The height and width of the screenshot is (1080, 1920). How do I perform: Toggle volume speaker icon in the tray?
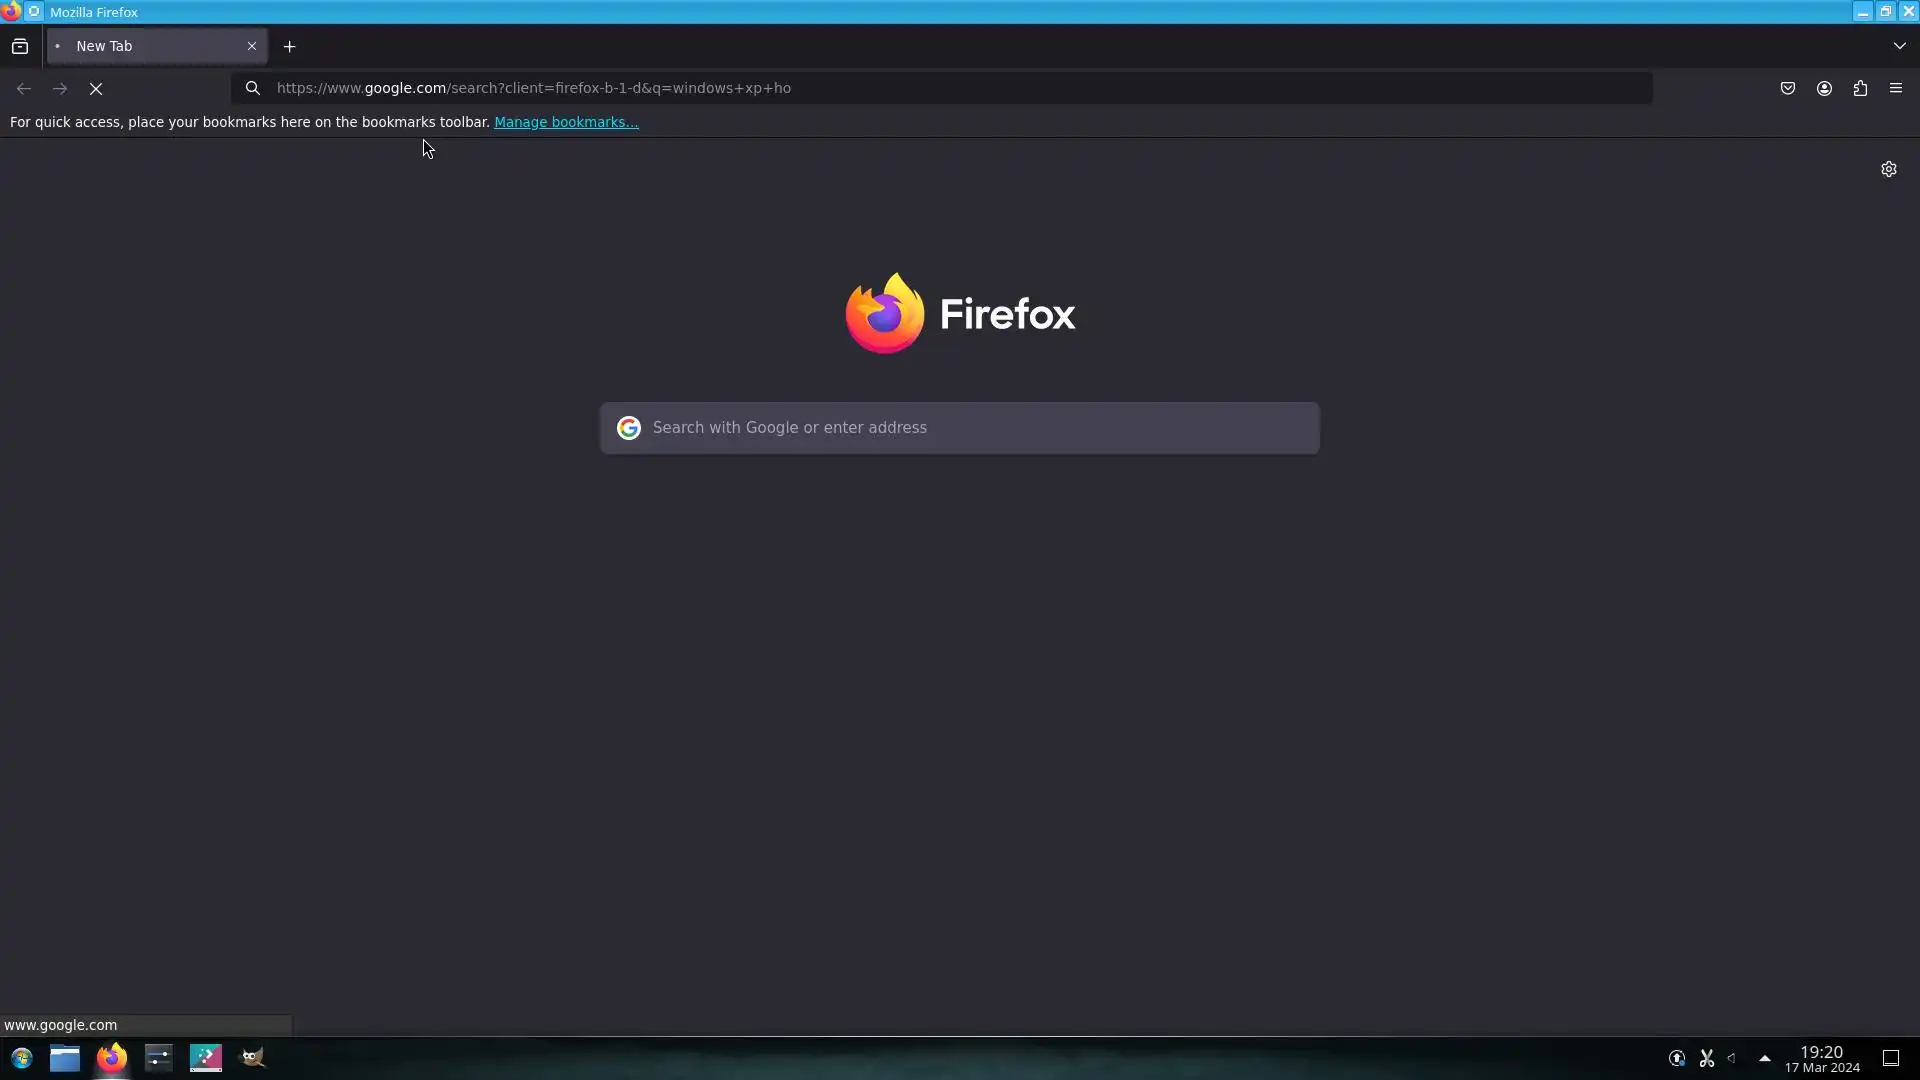coord(1733,1058)
